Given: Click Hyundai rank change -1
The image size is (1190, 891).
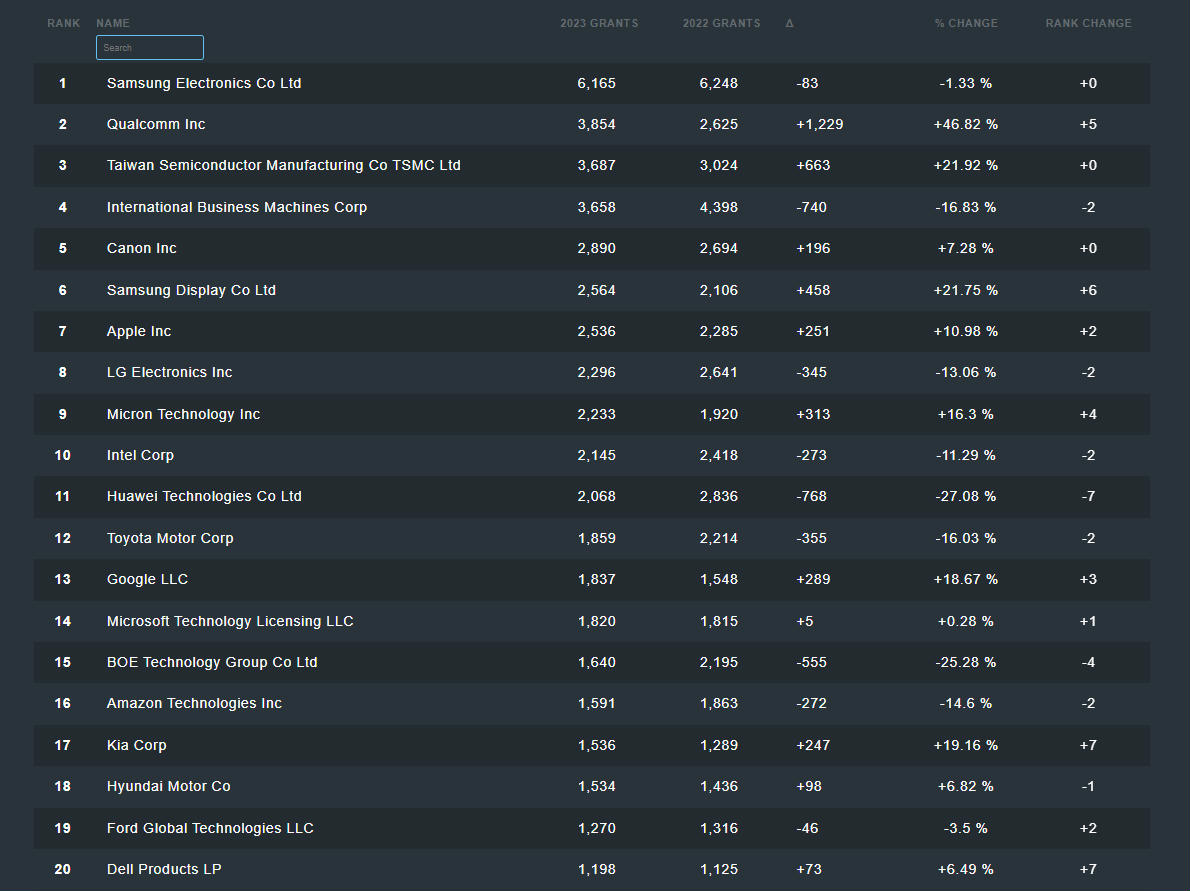Looking at the screenshot, I should (x=1088, y=786).
